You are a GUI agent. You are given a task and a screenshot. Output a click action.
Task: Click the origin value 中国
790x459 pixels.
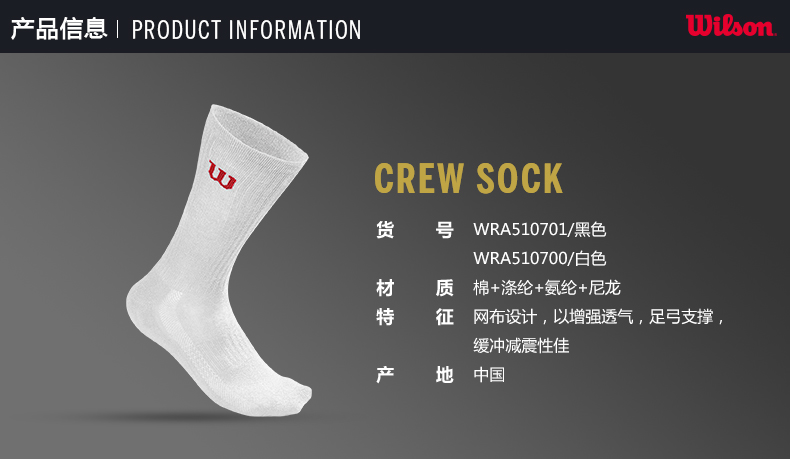pos(489,375)
